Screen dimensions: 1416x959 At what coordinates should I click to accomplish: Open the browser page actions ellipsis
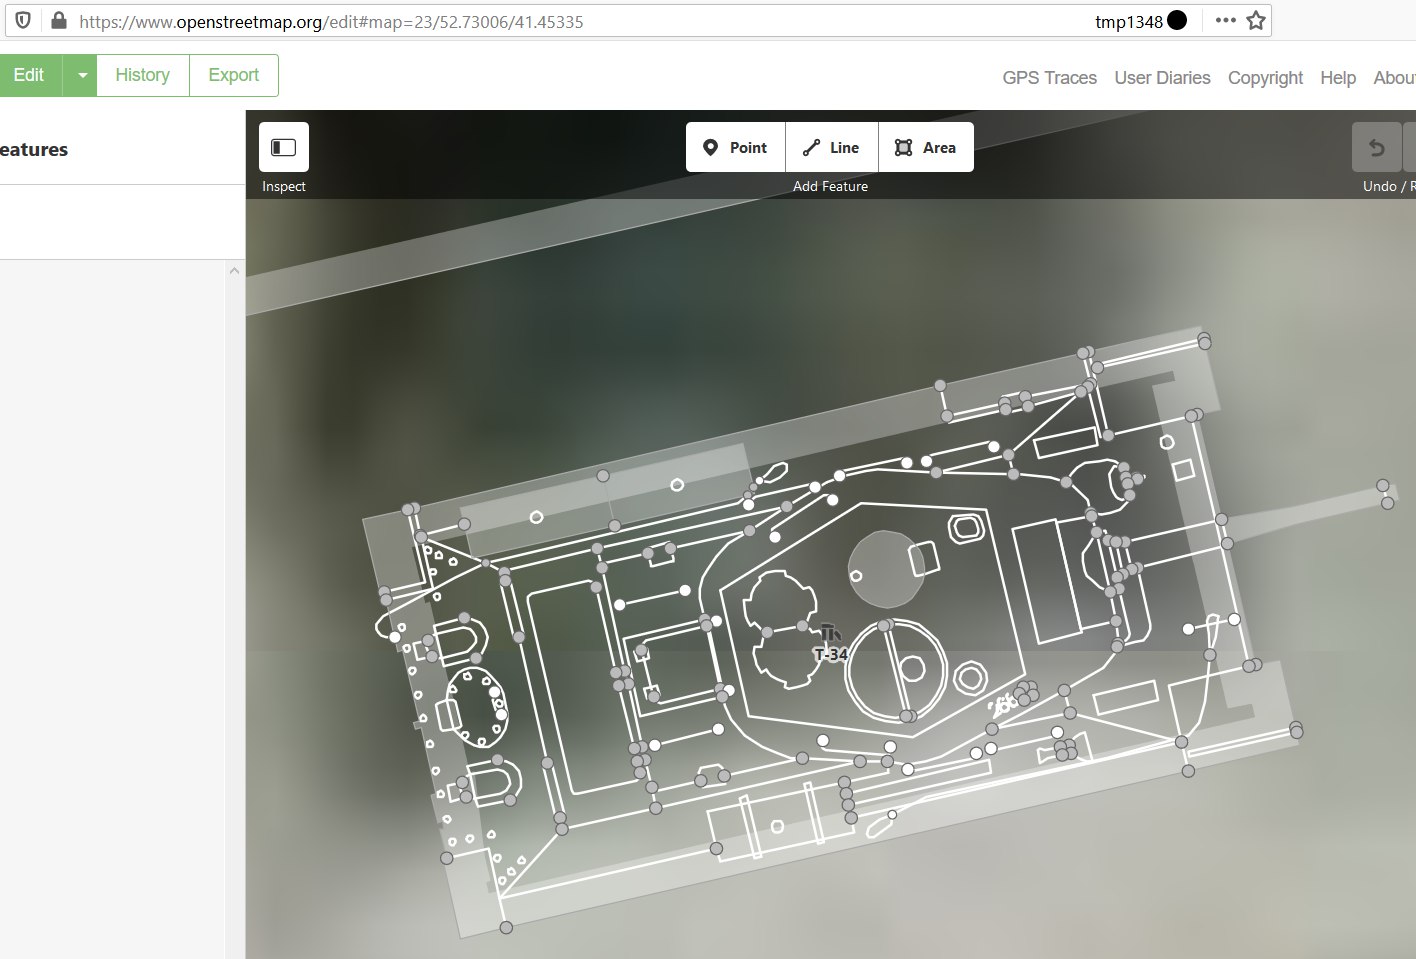(1225, 20)
